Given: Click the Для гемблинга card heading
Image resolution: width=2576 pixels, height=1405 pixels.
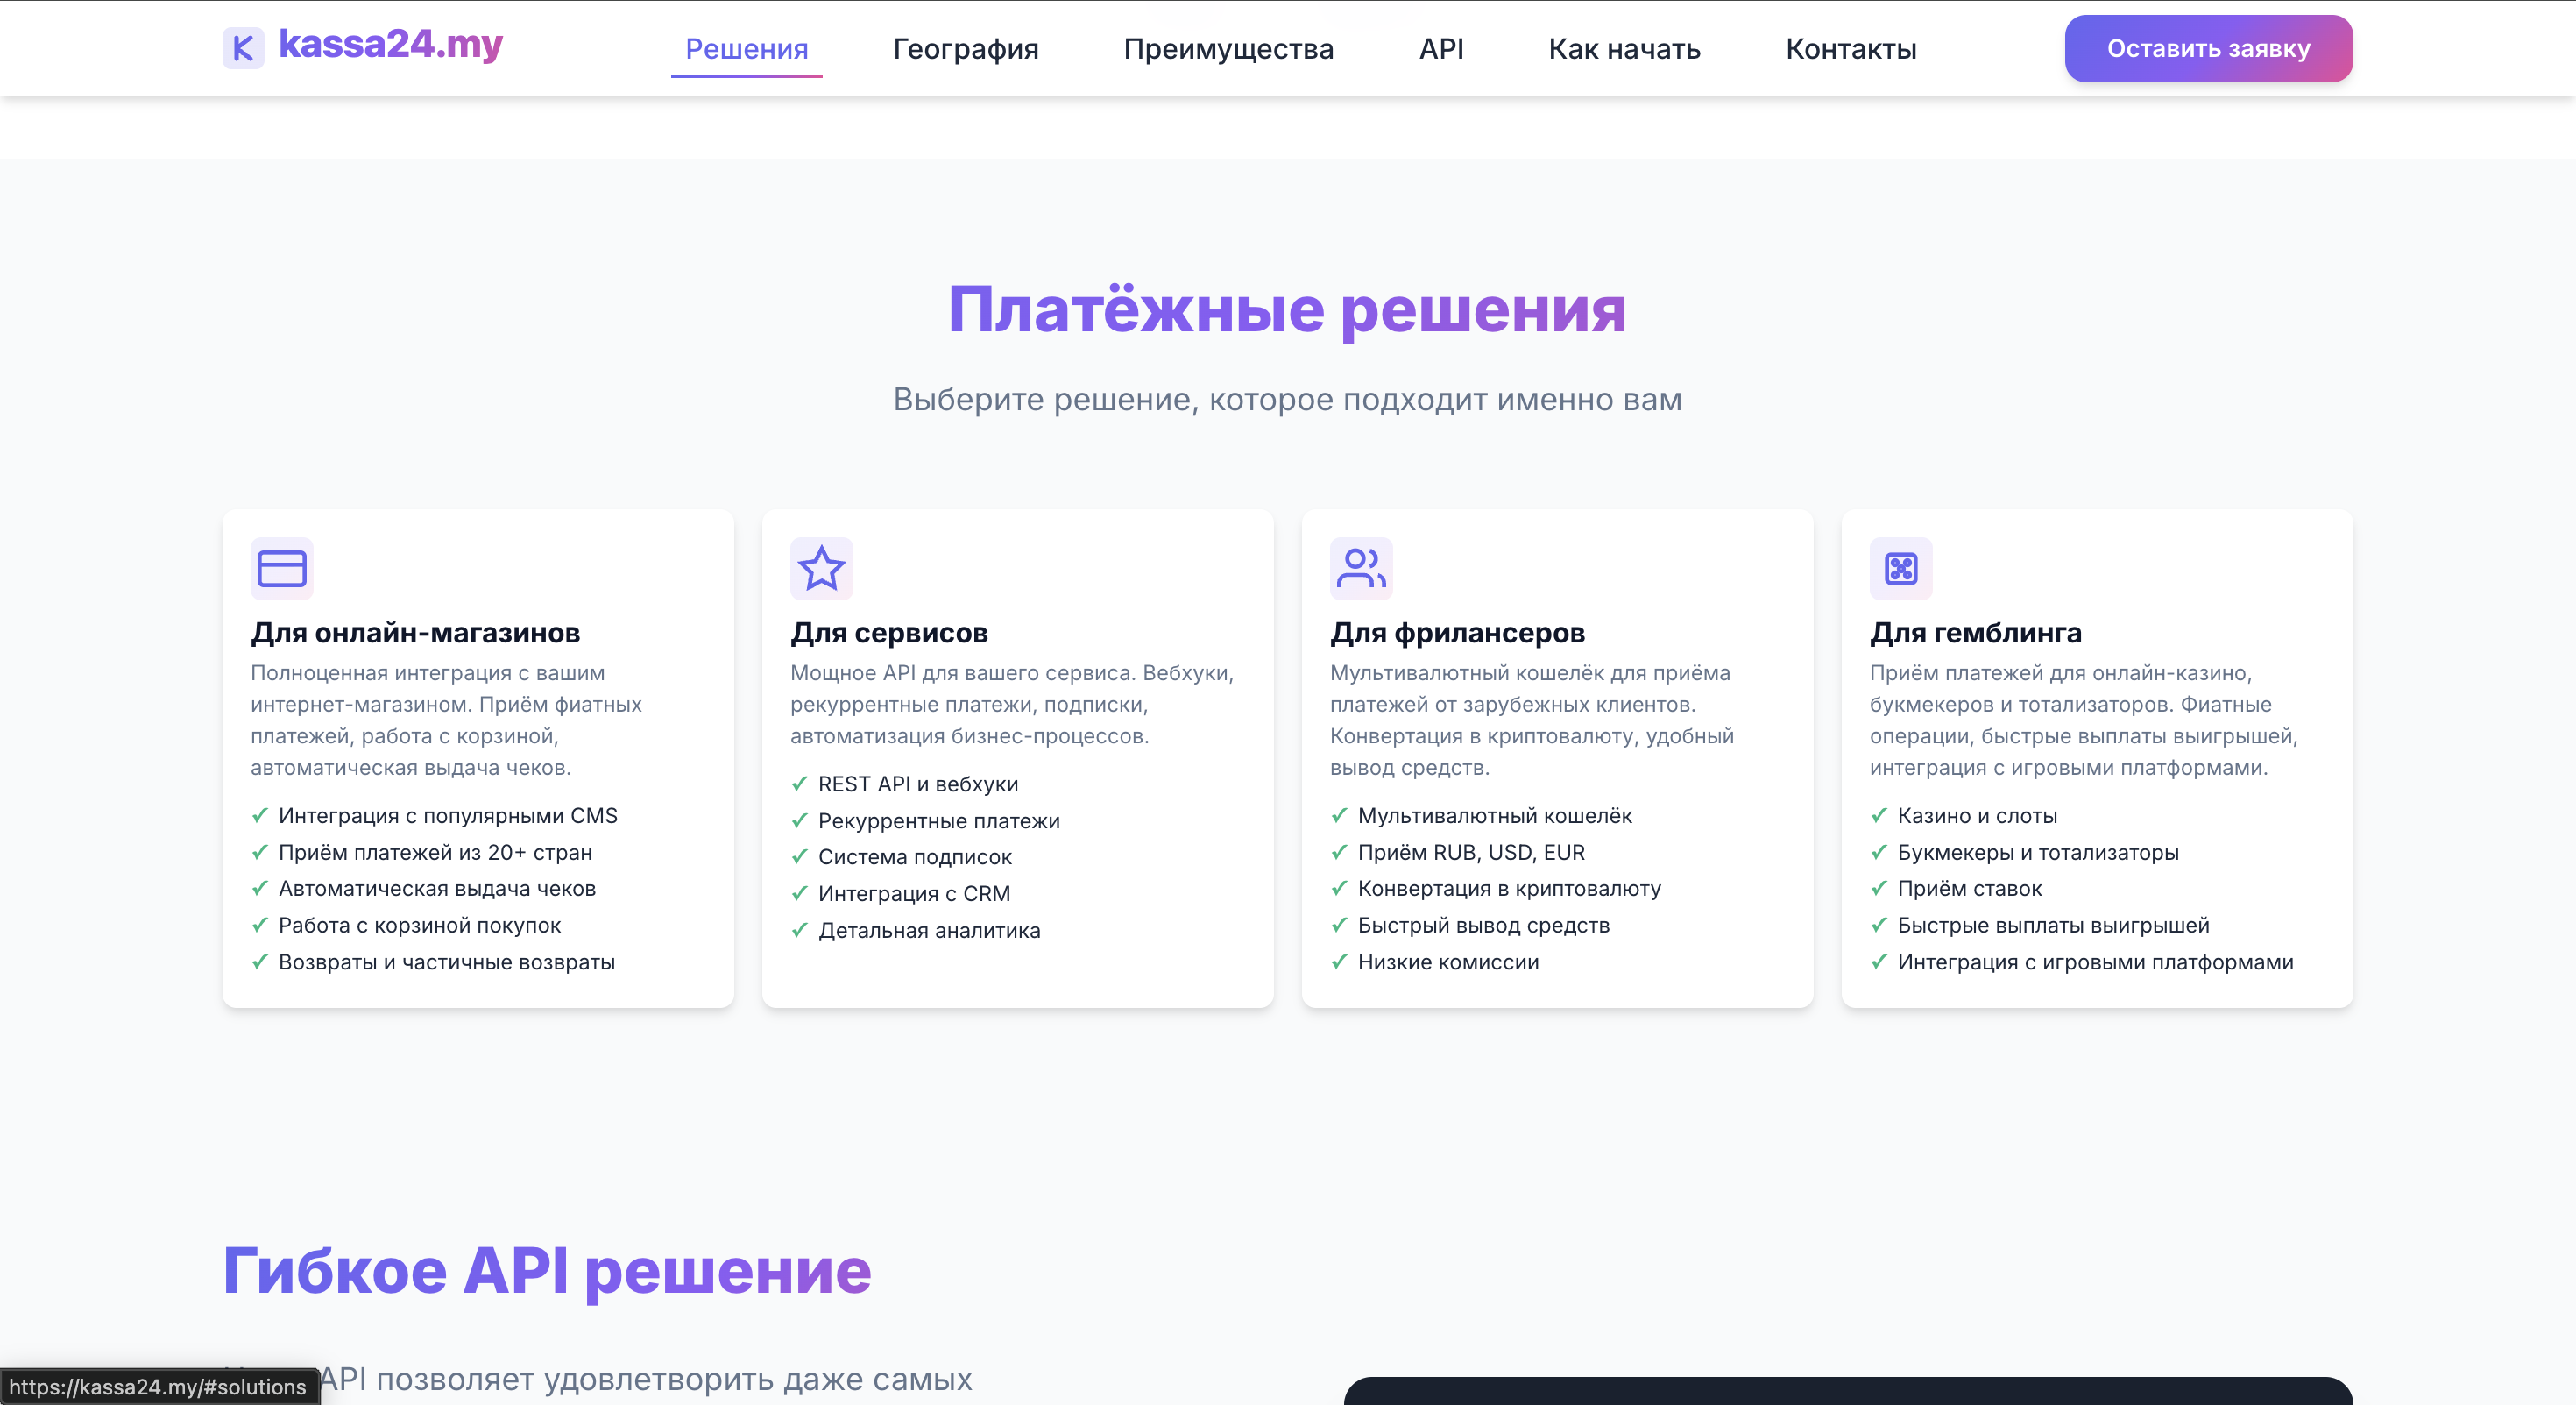Looking at the screenshot, I should coord(1975,632).
